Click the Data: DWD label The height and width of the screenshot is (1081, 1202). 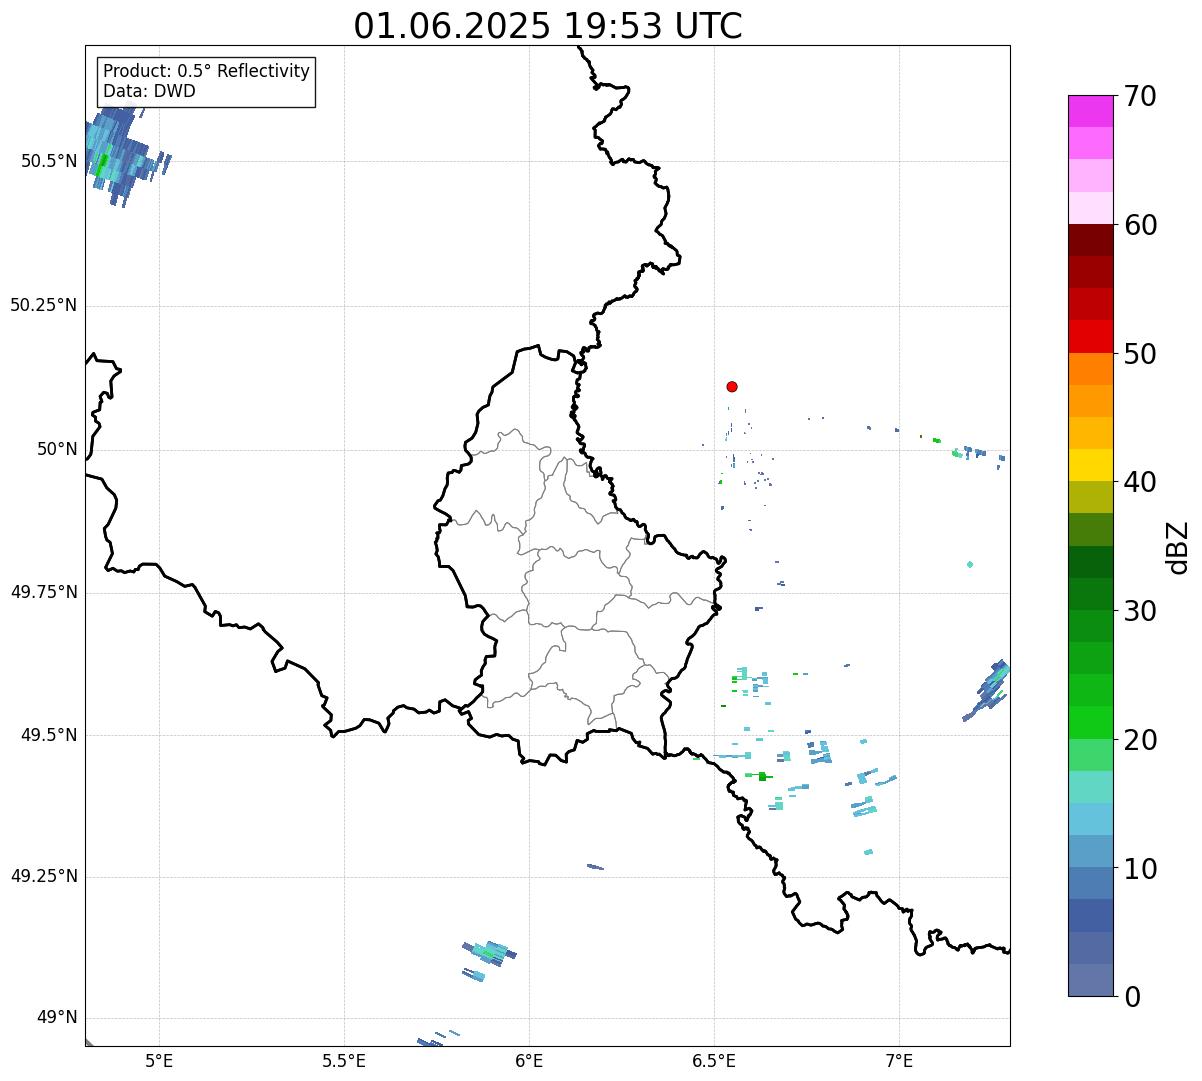(149, 91)
